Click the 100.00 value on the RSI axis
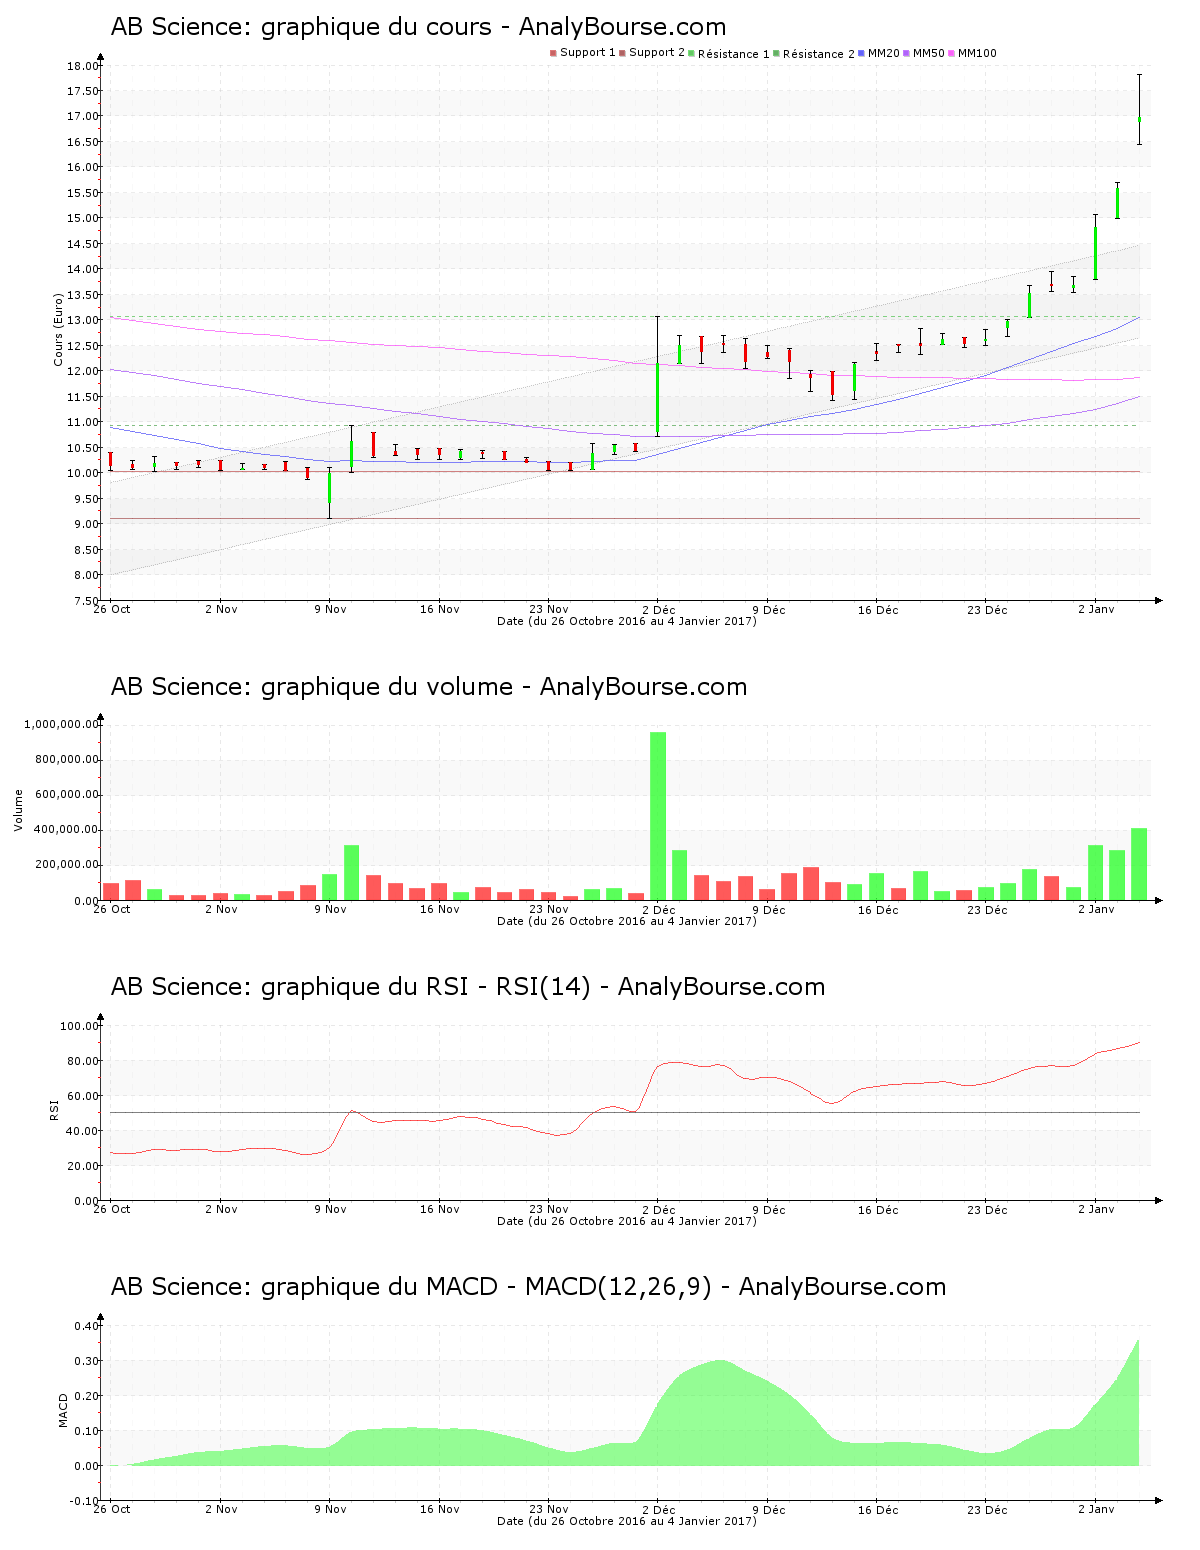This screenshot has width=1200, height=1550. pyautogui.click(x=79, y=1026)
